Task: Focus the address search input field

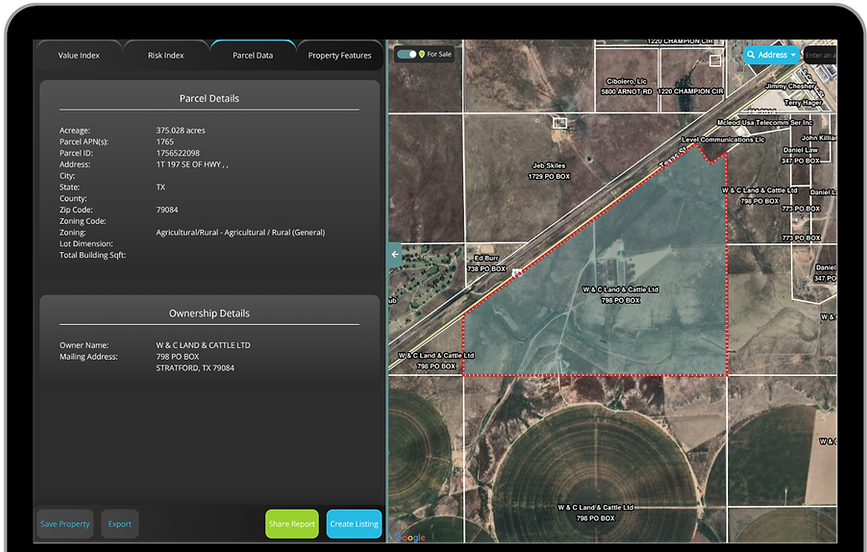Action: point(820,55)
